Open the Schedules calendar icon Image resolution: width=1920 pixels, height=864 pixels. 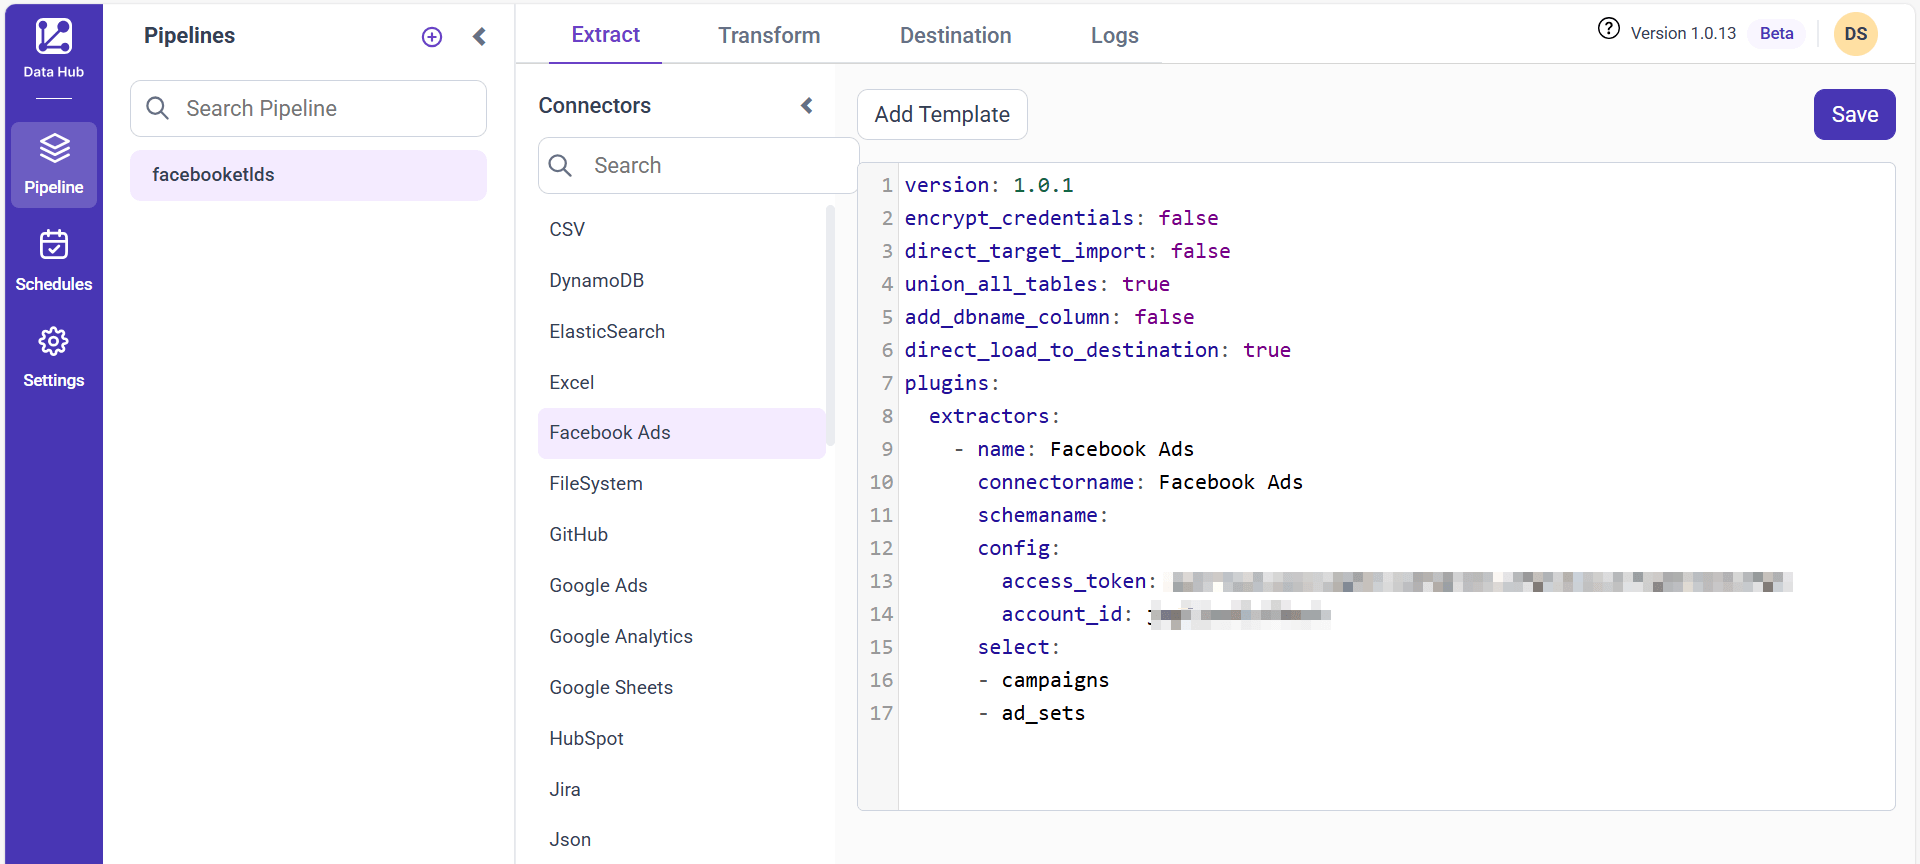[x=54, y=245]
